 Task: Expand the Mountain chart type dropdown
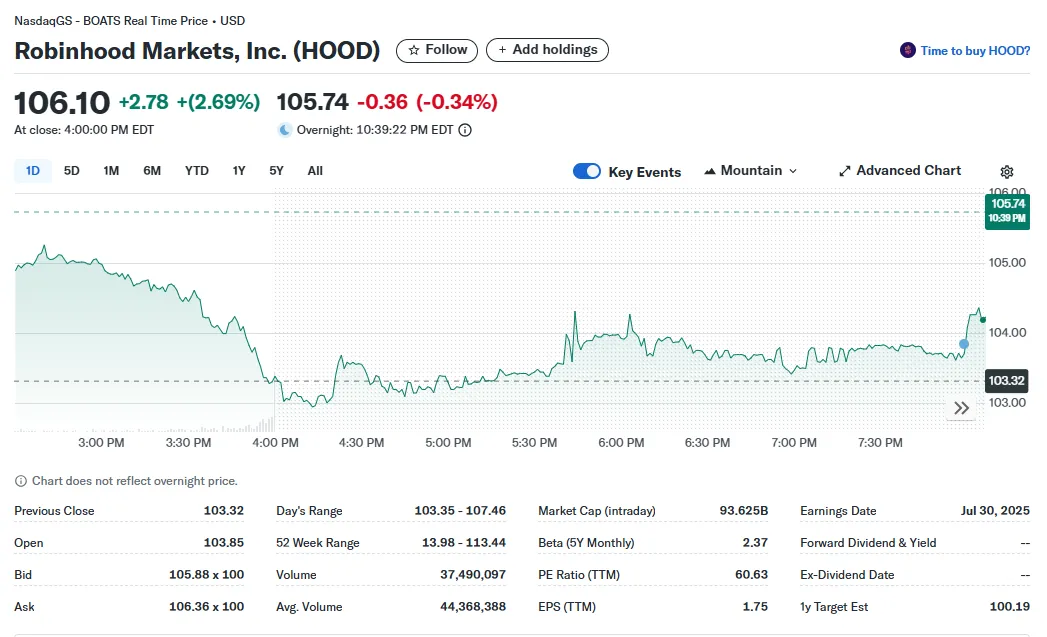(751, 171)
